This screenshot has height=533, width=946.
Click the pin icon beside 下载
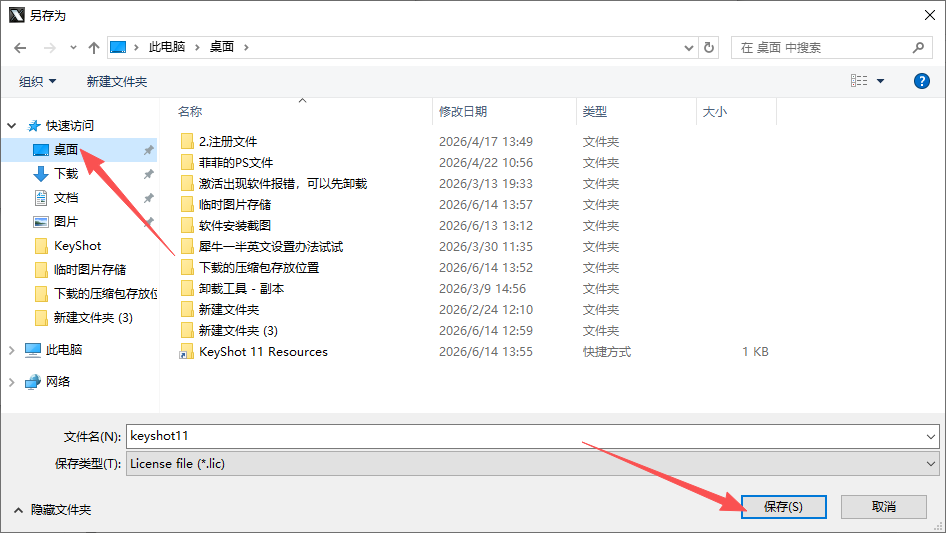tap(148, 174)
